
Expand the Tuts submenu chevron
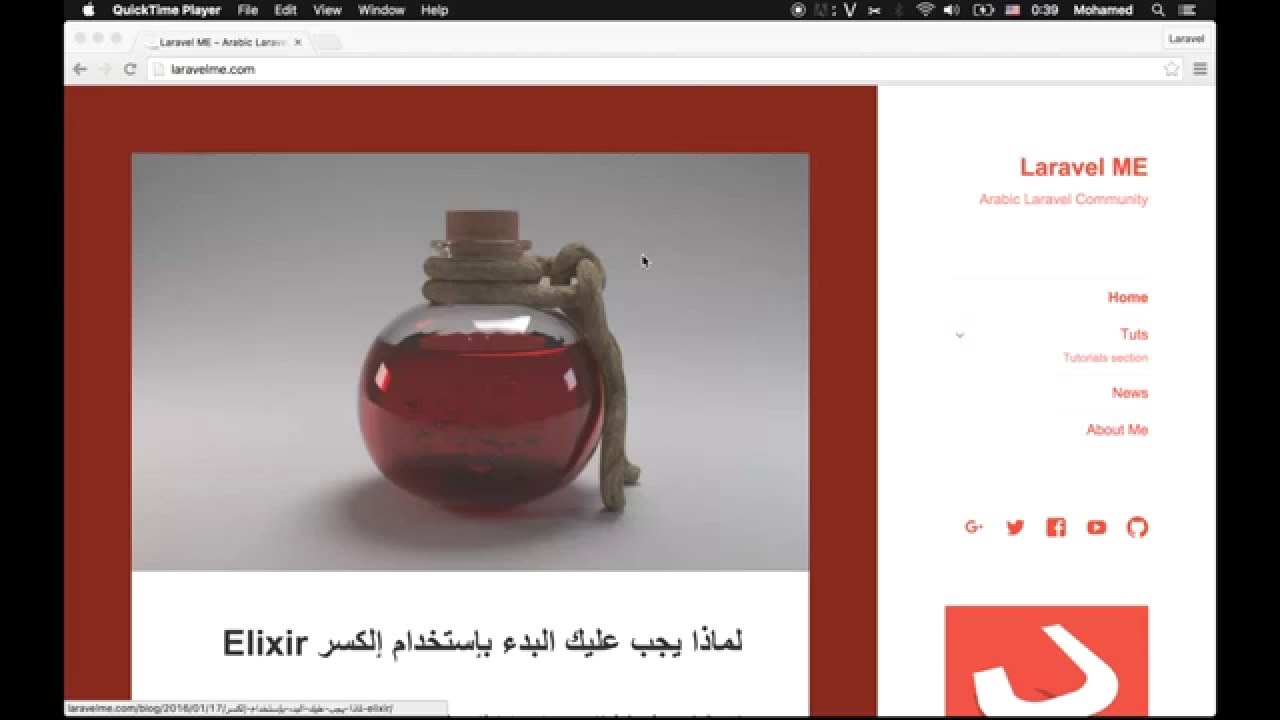[x=960, y=335]
